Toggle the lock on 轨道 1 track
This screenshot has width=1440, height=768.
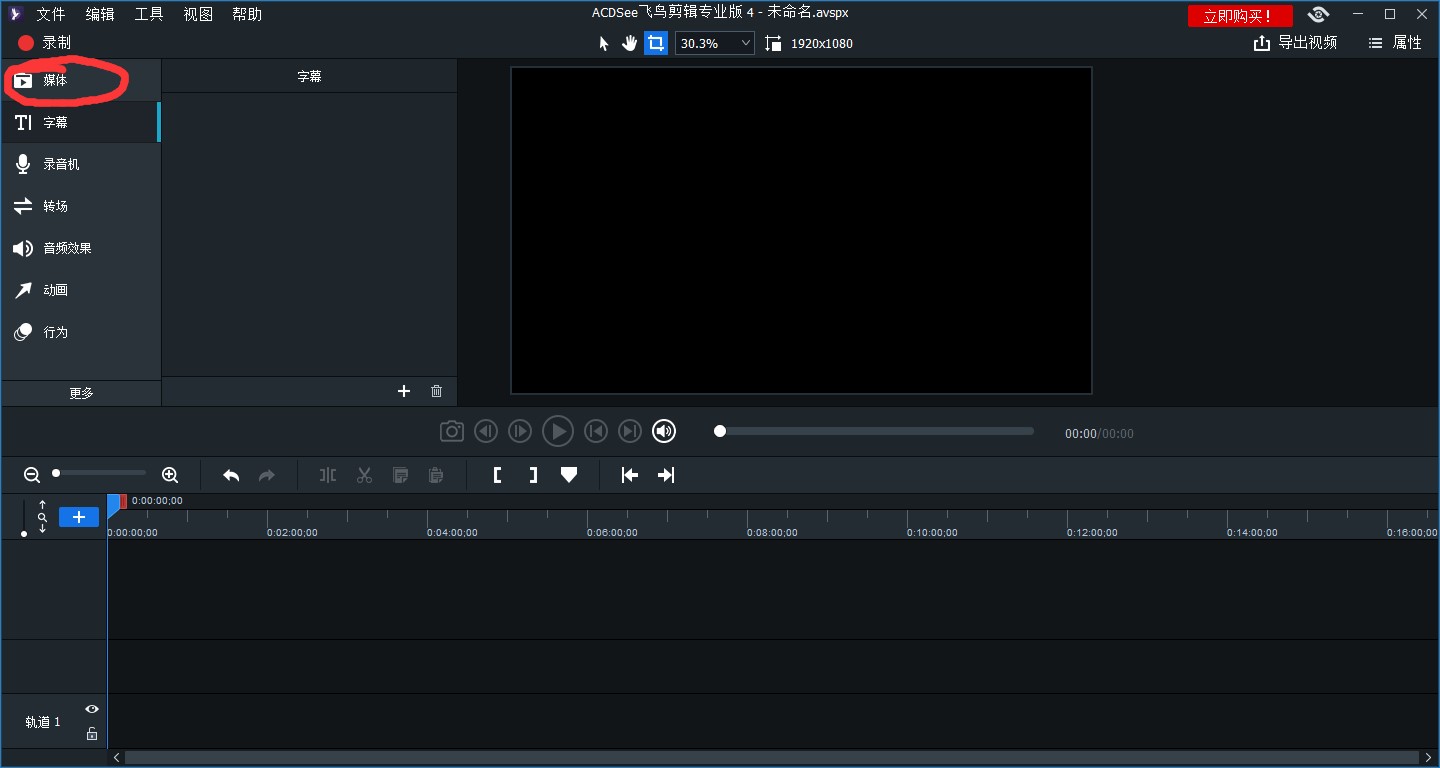(92, 734)
